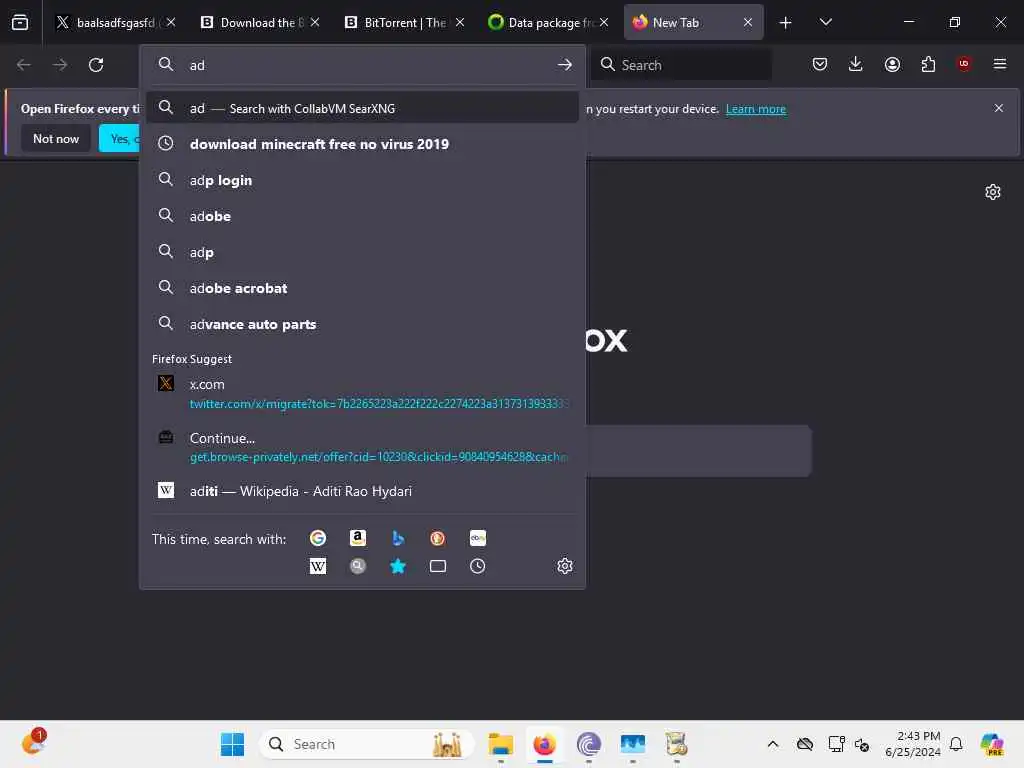
Task: Search with Google one-off icon
Action: tap(318, 538)
